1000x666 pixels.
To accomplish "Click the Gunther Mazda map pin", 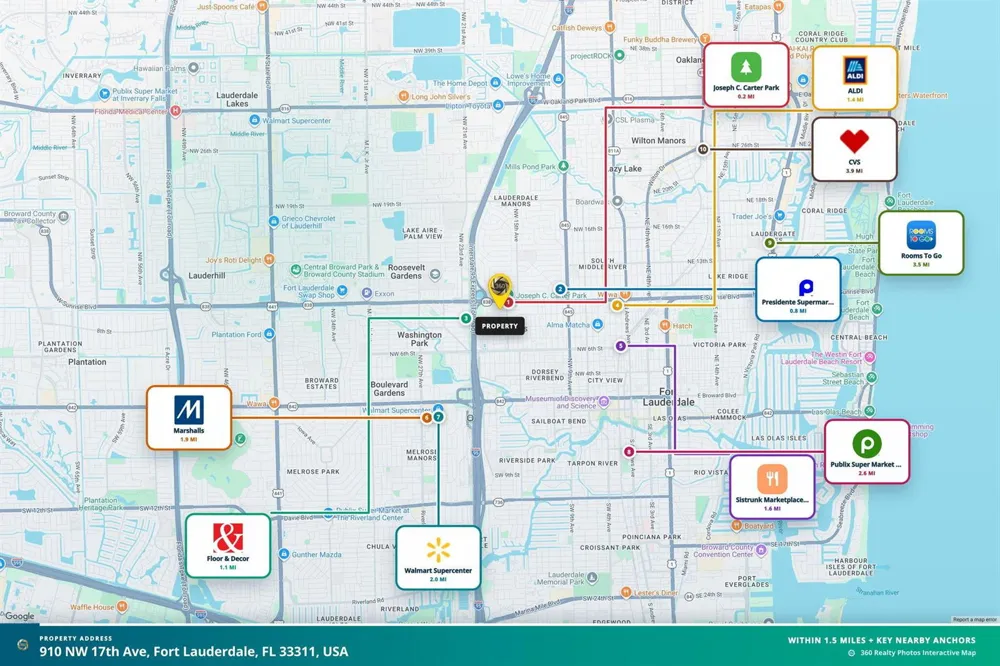I will [284, 554].
